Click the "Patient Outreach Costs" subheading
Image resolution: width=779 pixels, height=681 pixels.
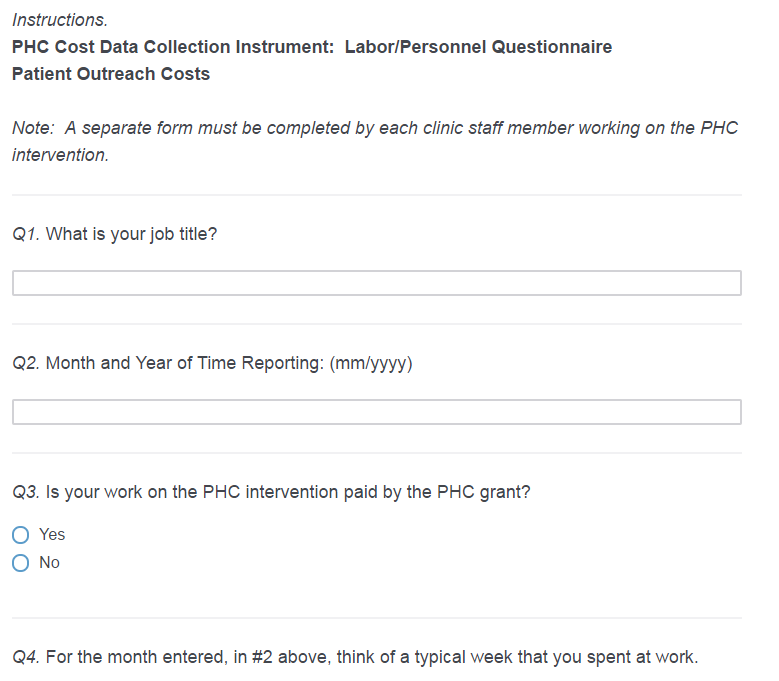[111, 74]
